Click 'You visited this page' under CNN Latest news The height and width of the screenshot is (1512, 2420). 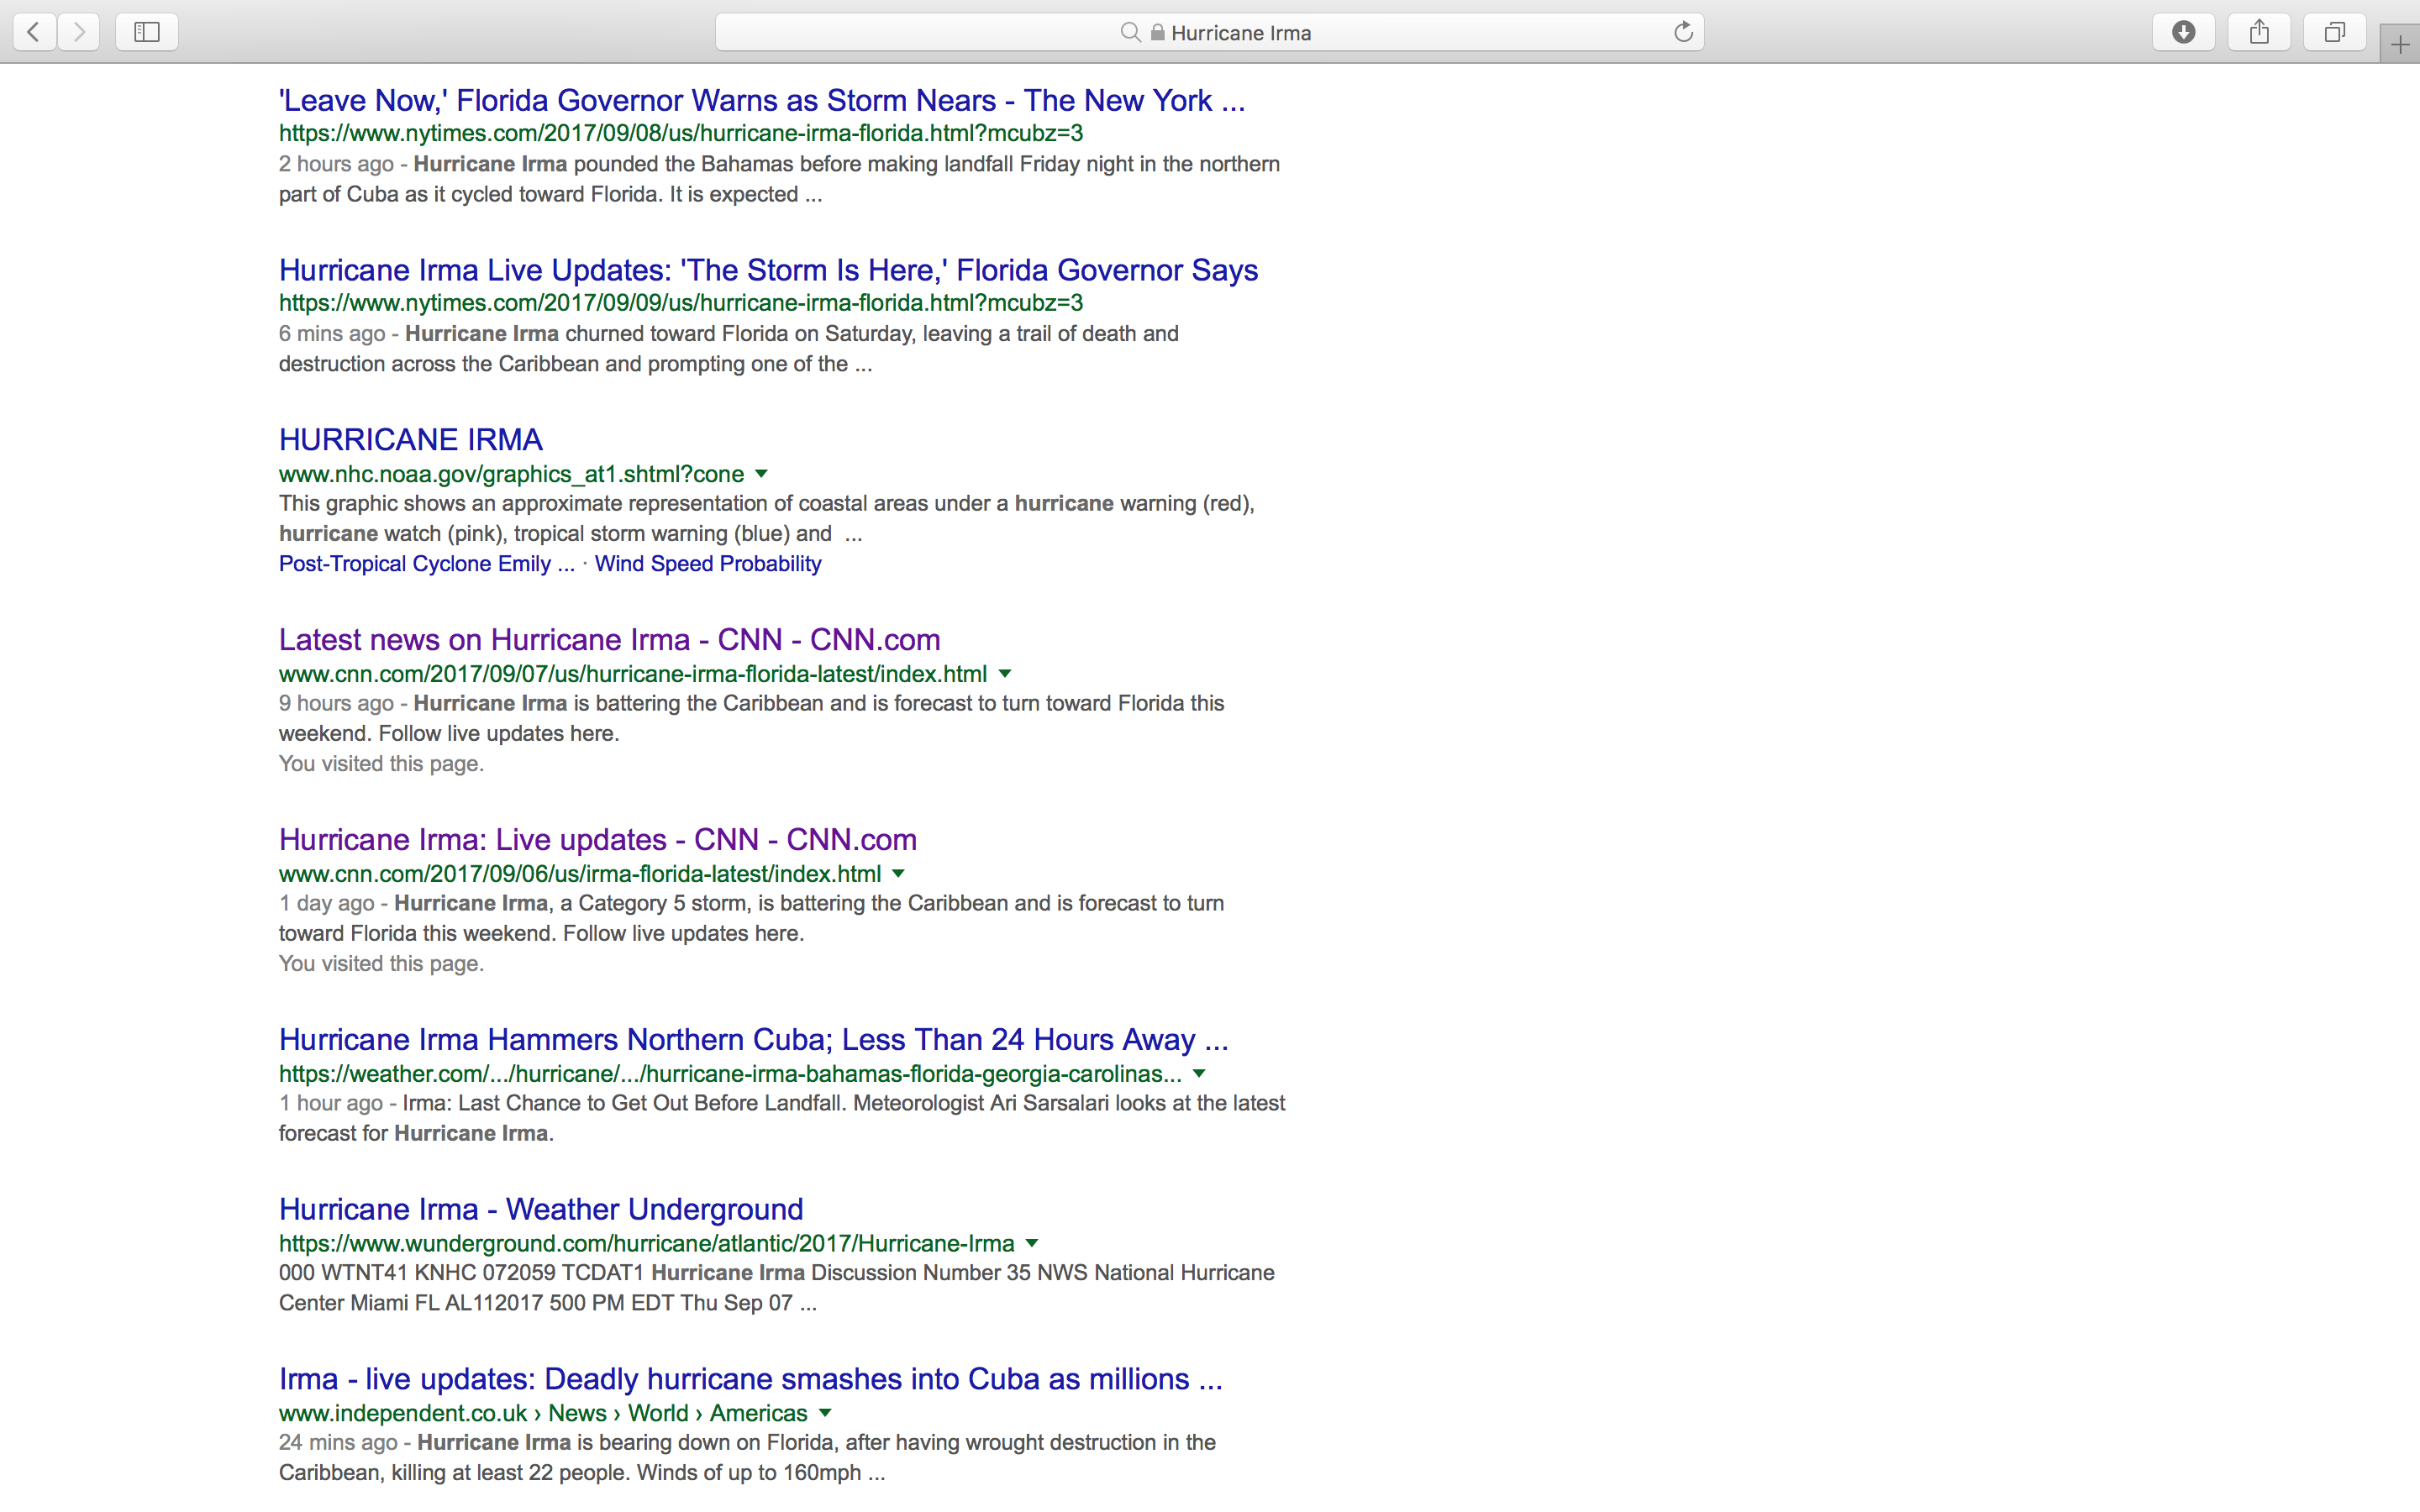pos(381,764)
